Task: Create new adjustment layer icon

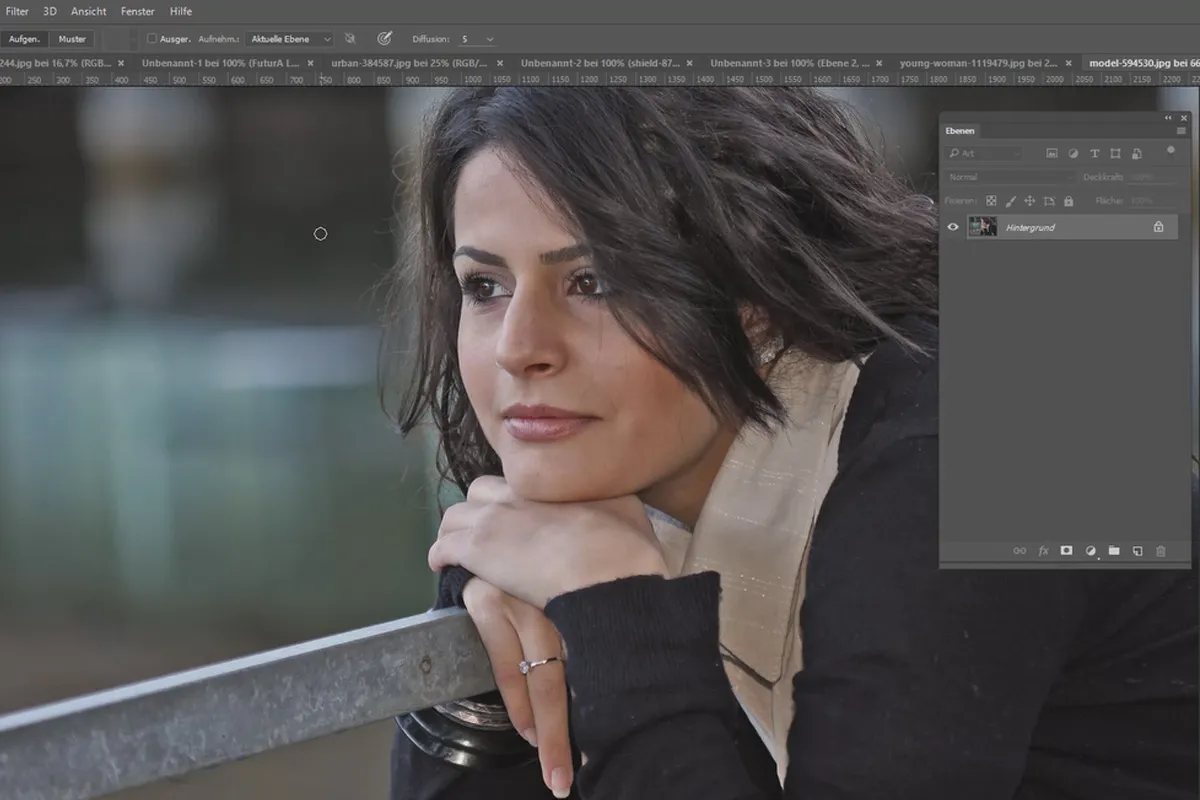Action: (1090, 551)
